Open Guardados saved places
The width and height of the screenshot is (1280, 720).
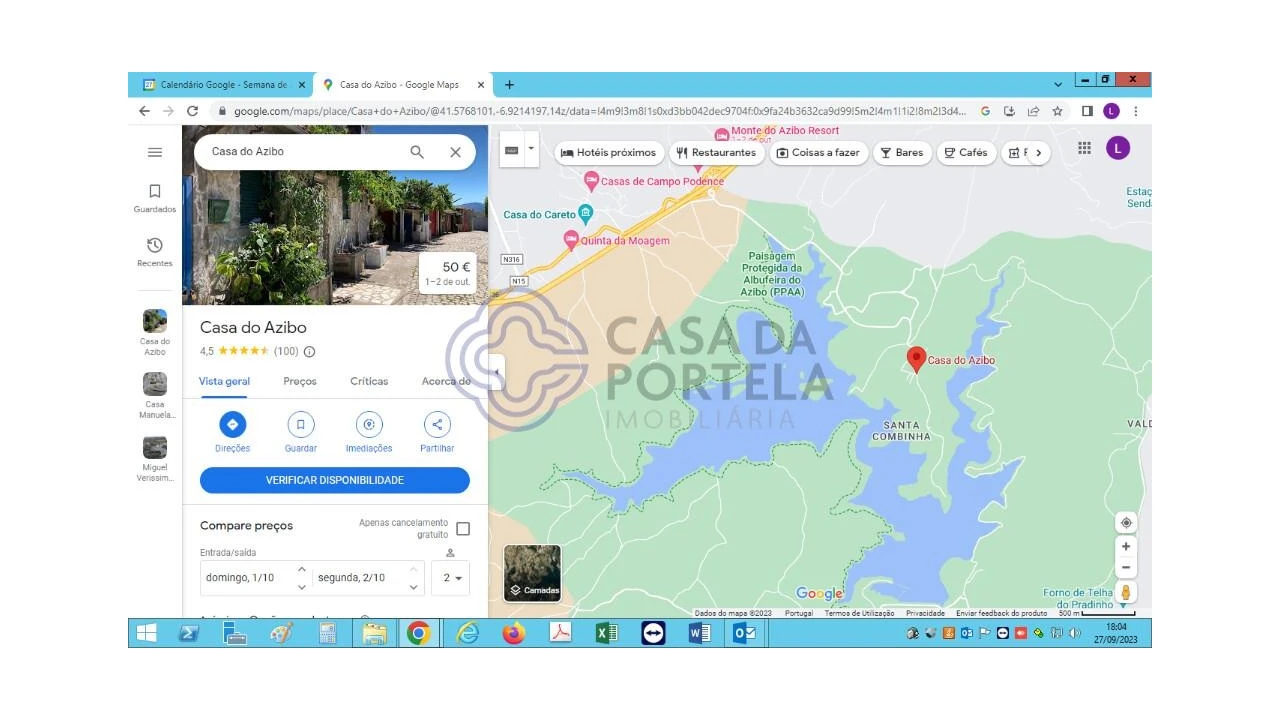[x=155, y=197]
